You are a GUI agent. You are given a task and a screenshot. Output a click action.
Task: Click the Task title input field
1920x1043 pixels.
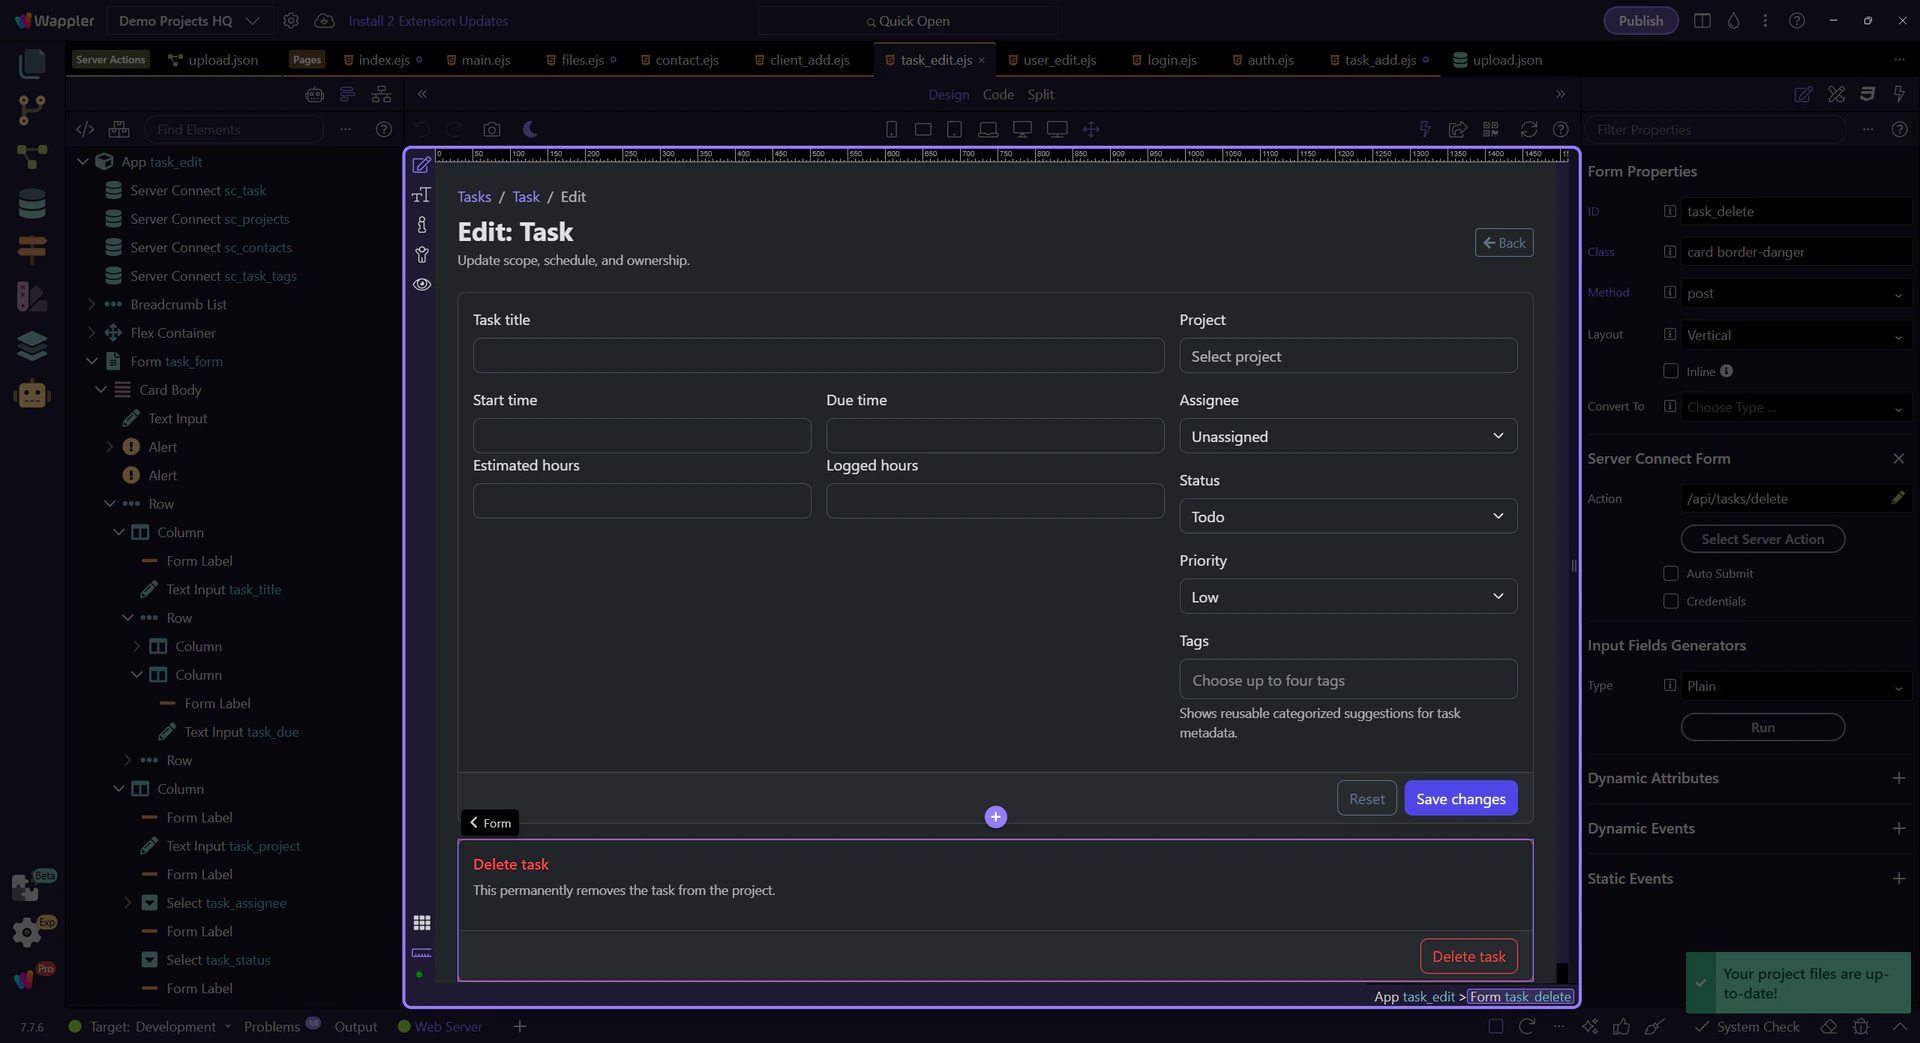pos(817,356)
